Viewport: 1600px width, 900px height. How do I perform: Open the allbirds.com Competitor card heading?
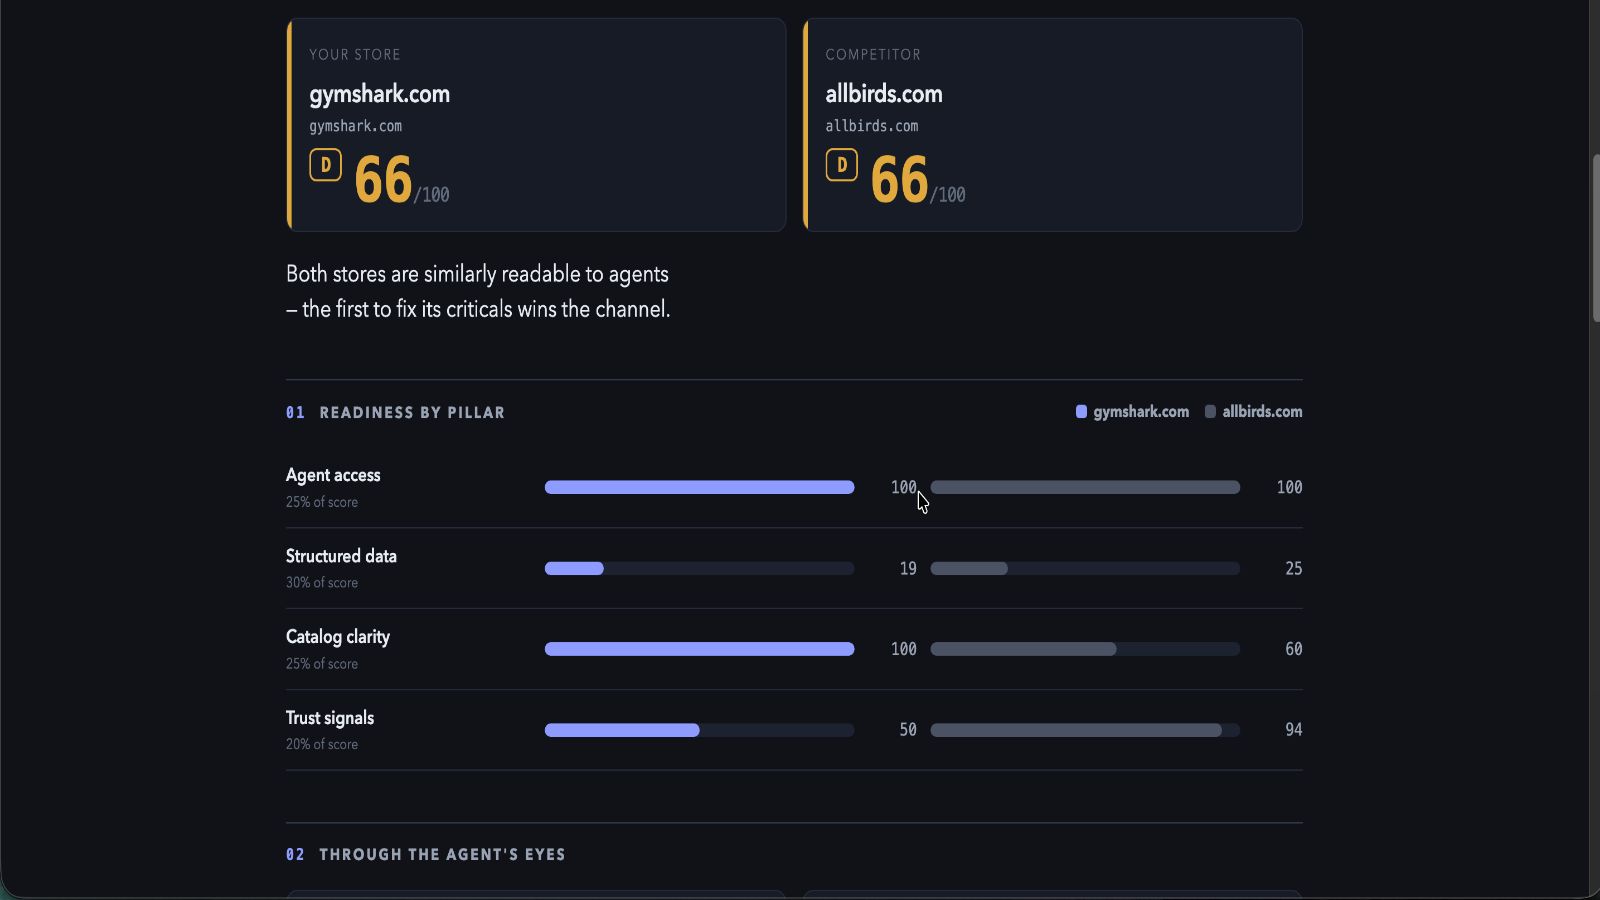[884, 94]
